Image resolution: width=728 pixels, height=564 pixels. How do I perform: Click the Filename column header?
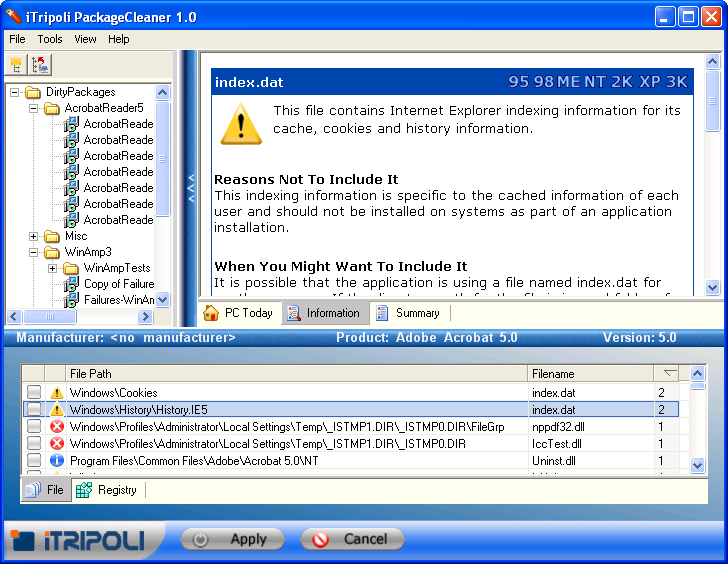coord(591,374)
